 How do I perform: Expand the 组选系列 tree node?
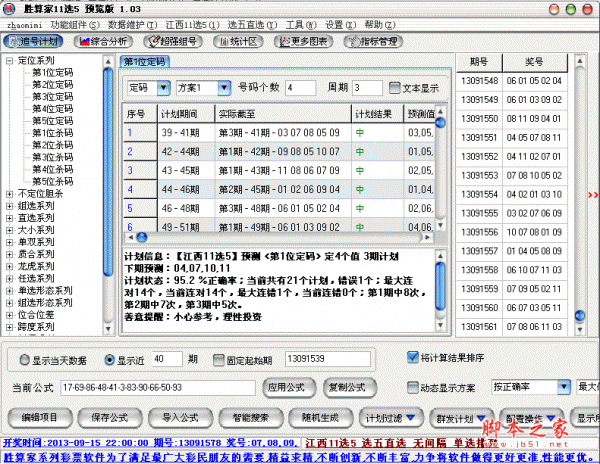[x=10, y=206]
